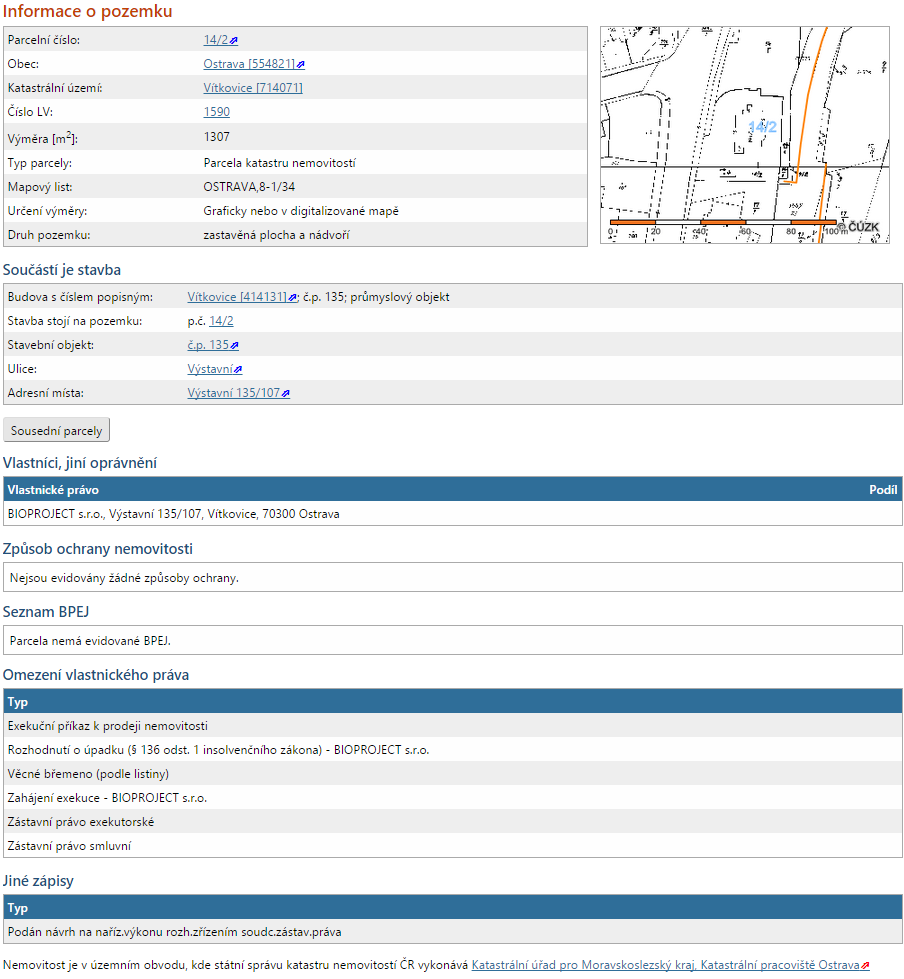Open Katastrální úřad pro Moravskoslezský kraj link
This screenshot has width=904, height=979.
coord(666,965)
